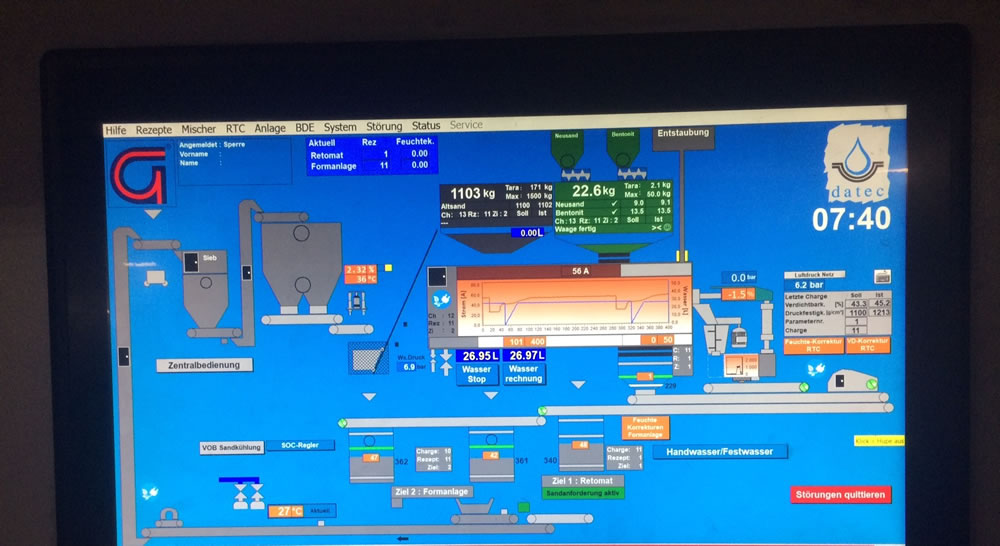Click the 26.97 L water value field
1000x546 pixels.
(x=524, y=355)
